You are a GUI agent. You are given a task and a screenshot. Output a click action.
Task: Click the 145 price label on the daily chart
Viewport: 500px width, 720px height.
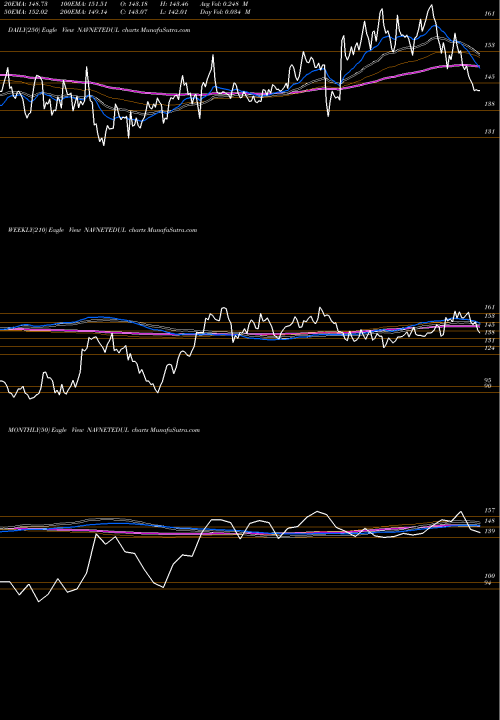click(x=489, y=77)
